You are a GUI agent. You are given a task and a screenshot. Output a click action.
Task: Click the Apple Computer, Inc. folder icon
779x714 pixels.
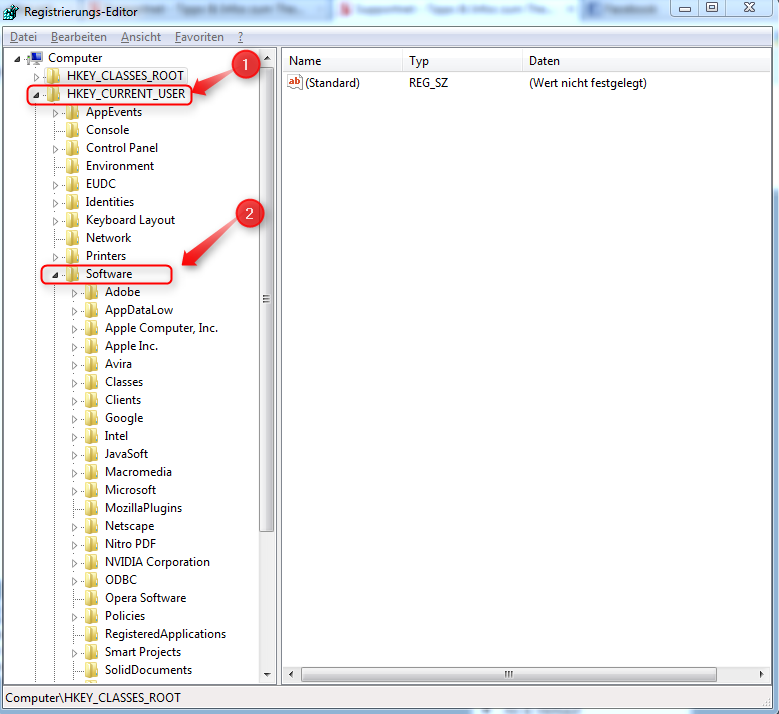(x=91, y=328)
